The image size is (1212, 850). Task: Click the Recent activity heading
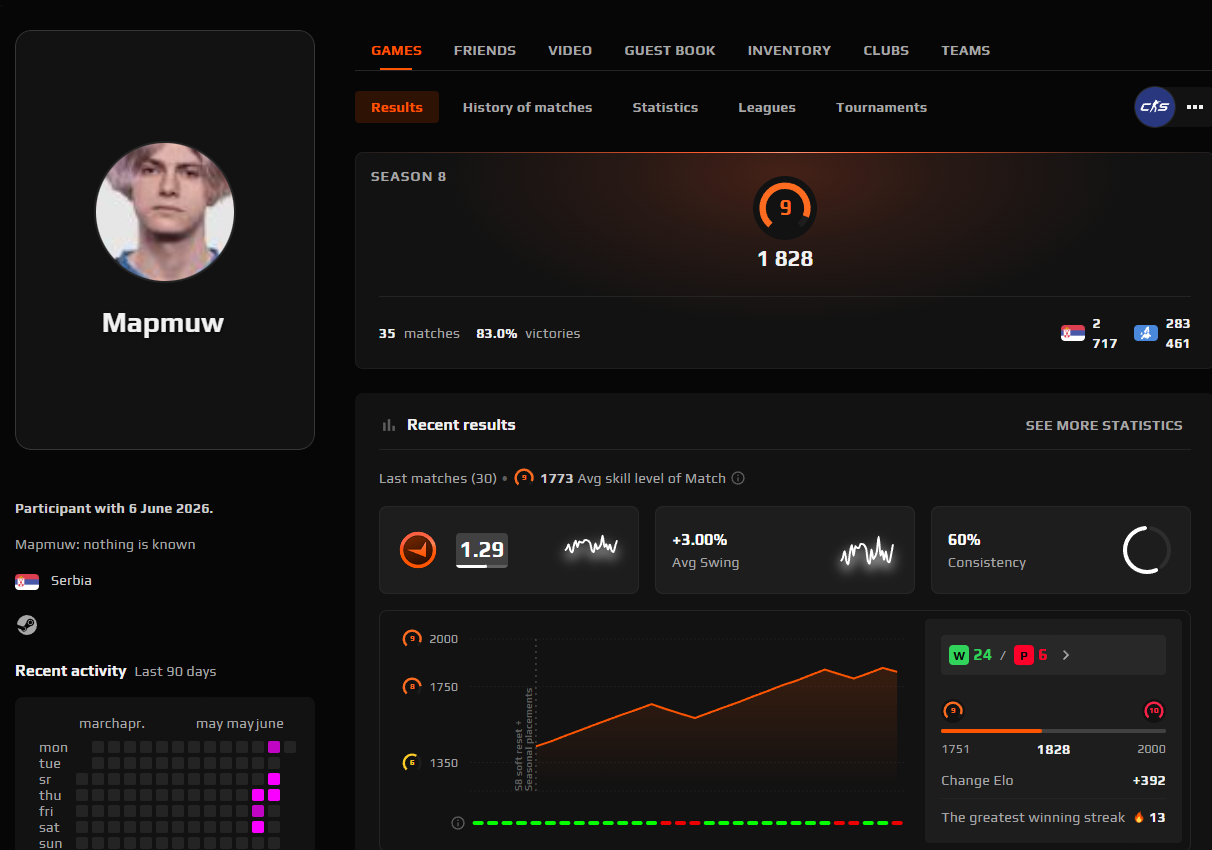71,671
